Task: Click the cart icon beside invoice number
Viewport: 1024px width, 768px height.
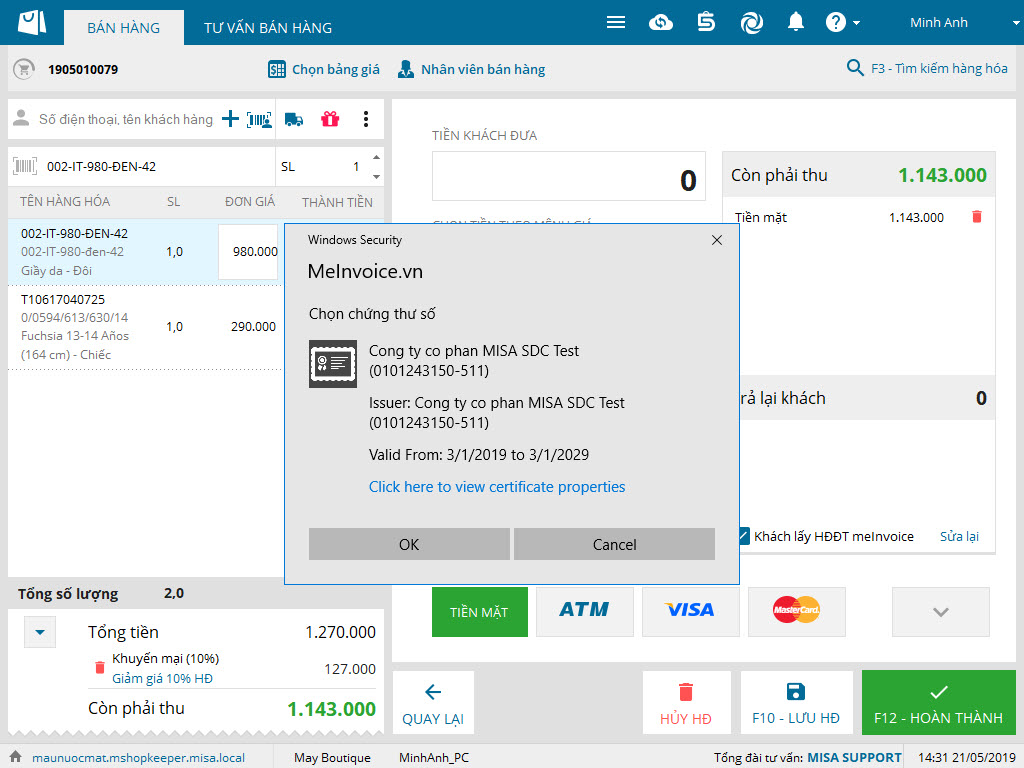Action: 24,69
